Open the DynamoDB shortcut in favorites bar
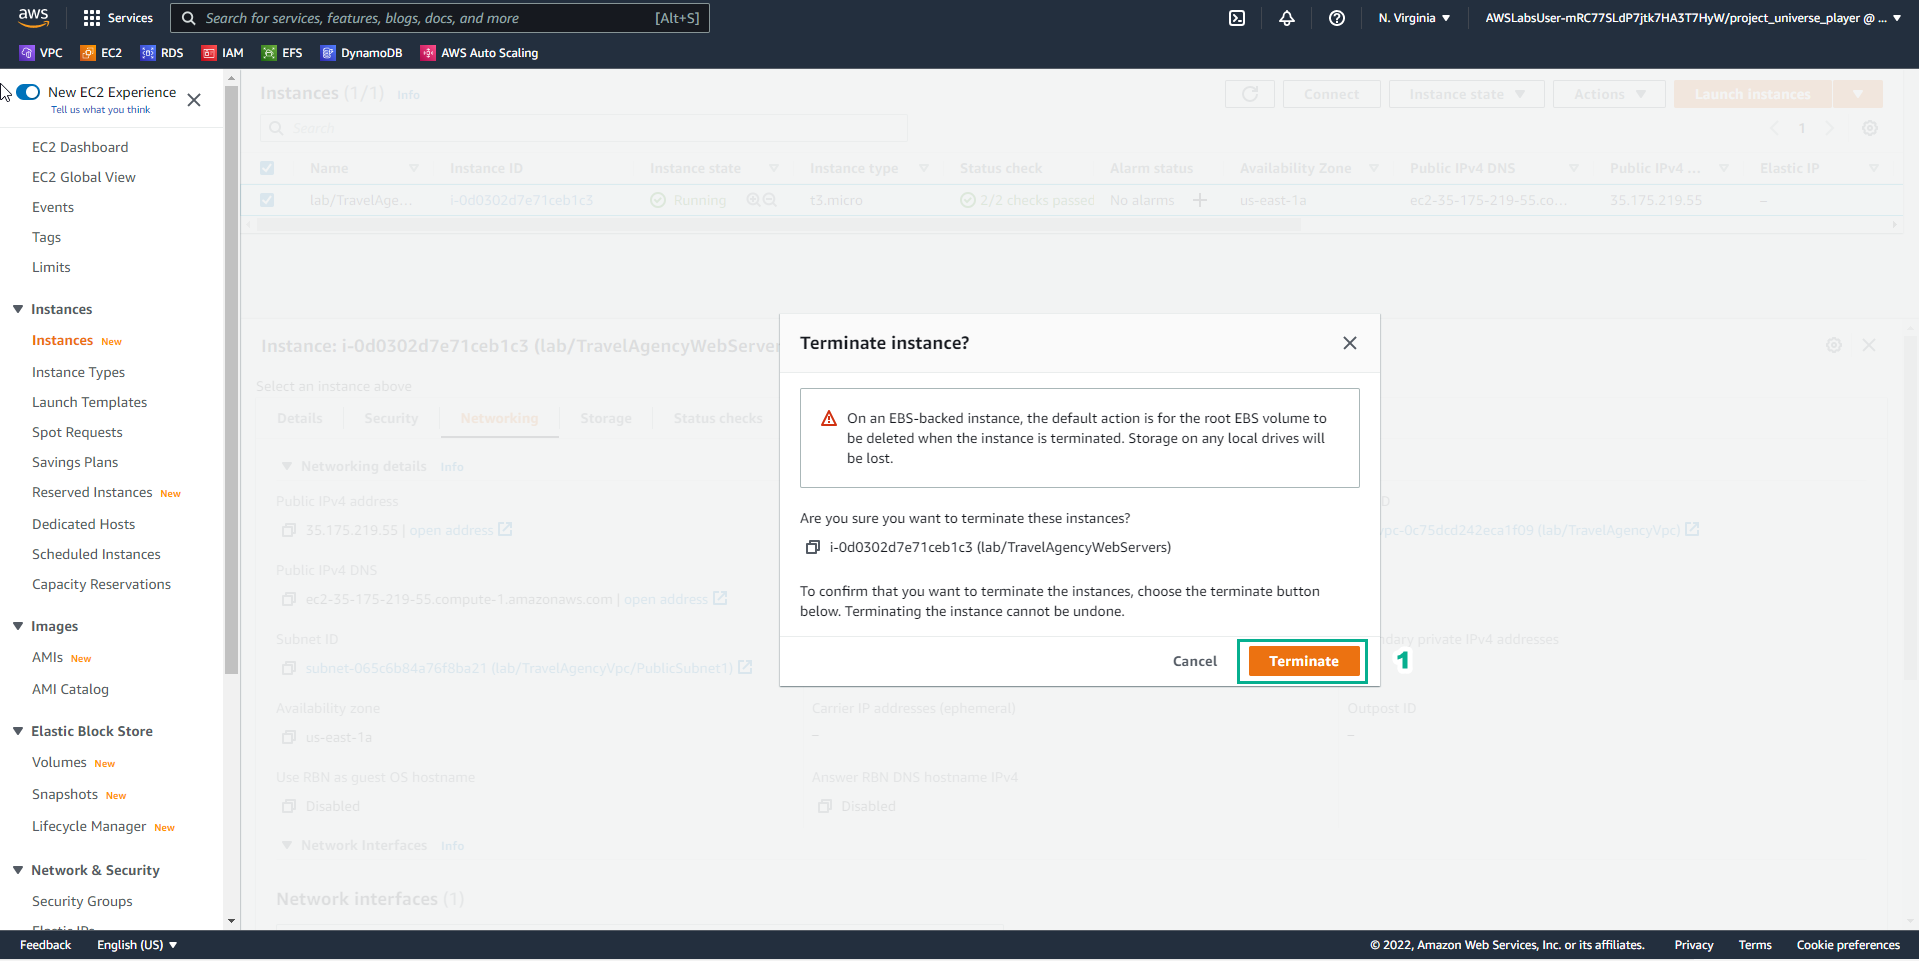This screenshot has width=1919, height=961. pos(361,53)
